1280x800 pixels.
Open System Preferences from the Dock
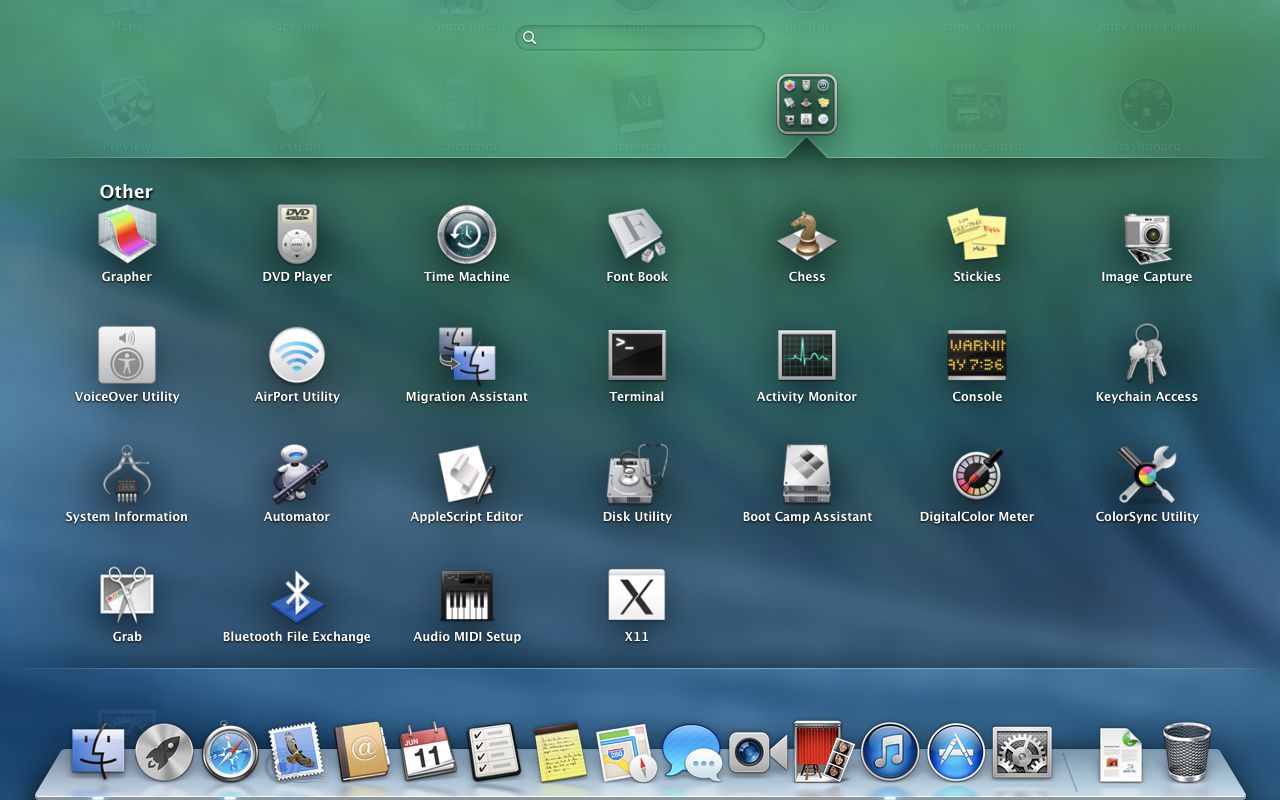tap(1022, 752)
